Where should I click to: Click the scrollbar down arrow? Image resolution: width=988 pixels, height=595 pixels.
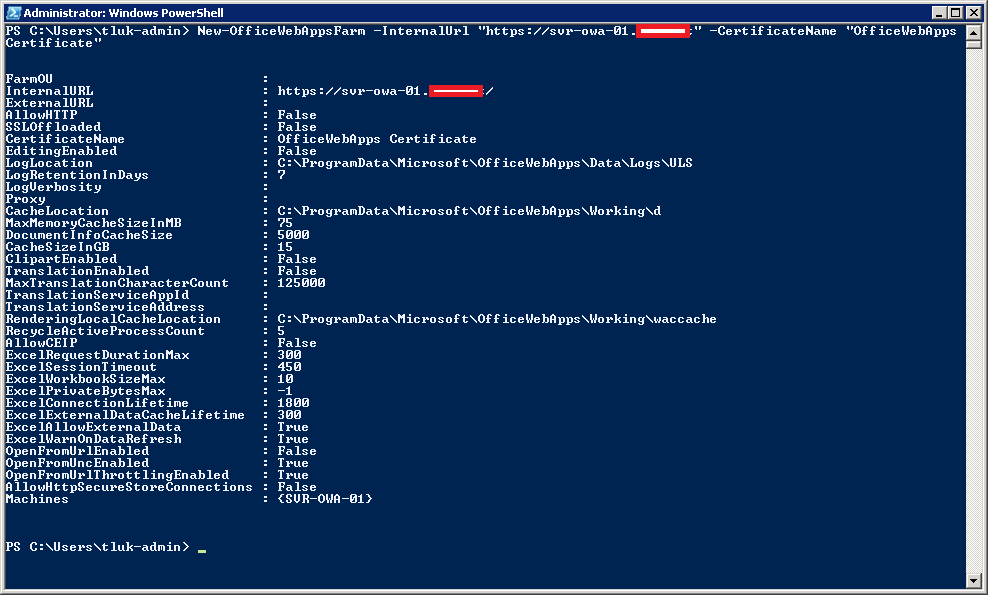[x=975, y=580]
